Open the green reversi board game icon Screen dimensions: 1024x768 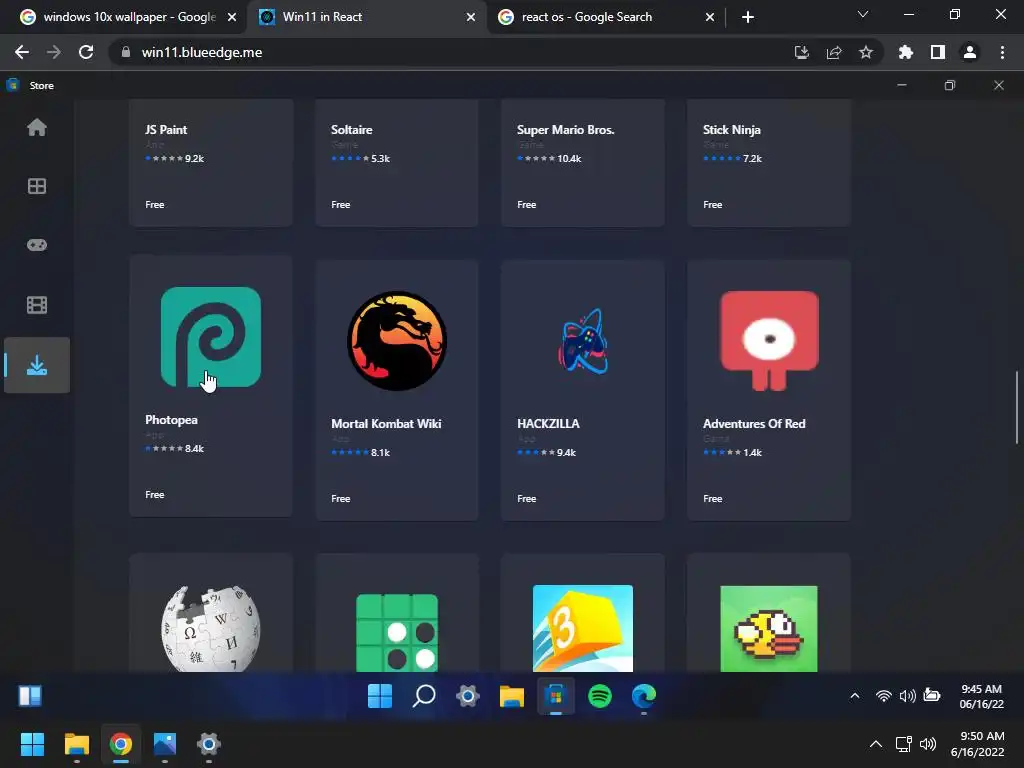click(396, 632)
